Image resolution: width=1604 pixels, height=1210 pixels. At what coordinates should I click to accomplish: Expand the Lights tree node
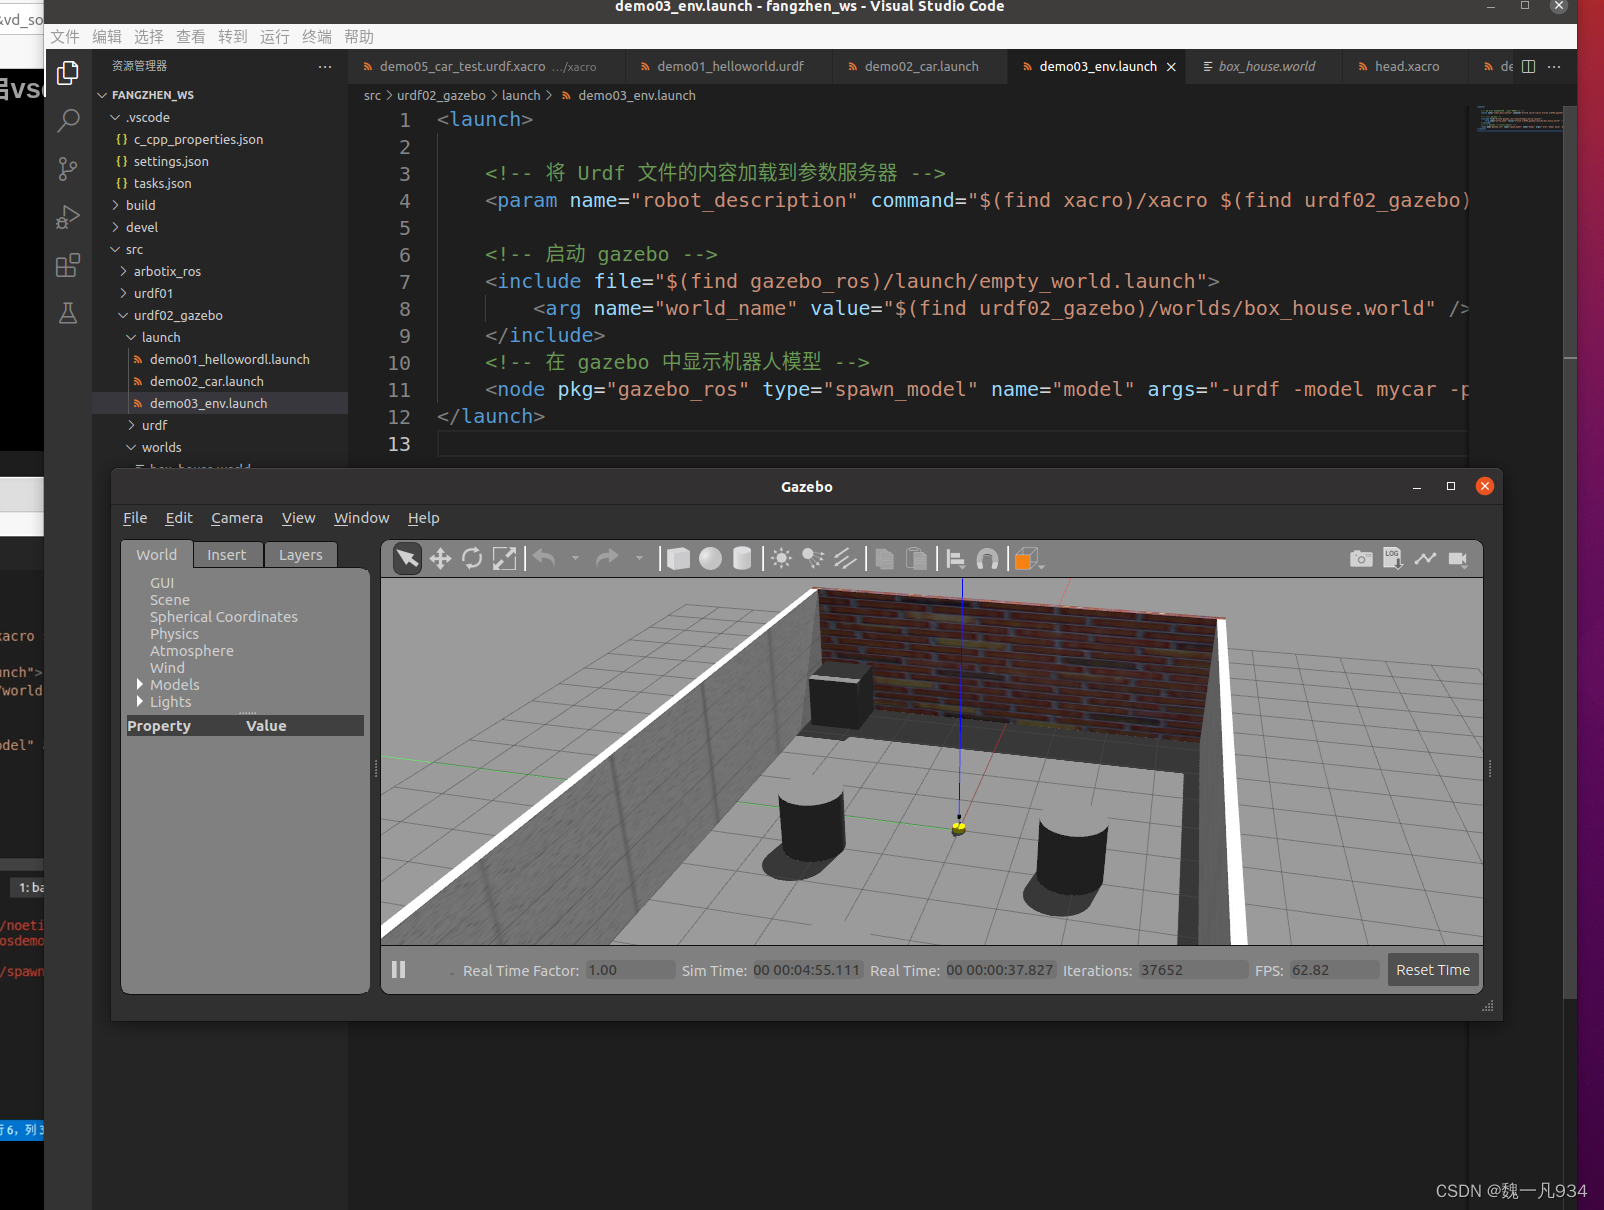[140, 701]
